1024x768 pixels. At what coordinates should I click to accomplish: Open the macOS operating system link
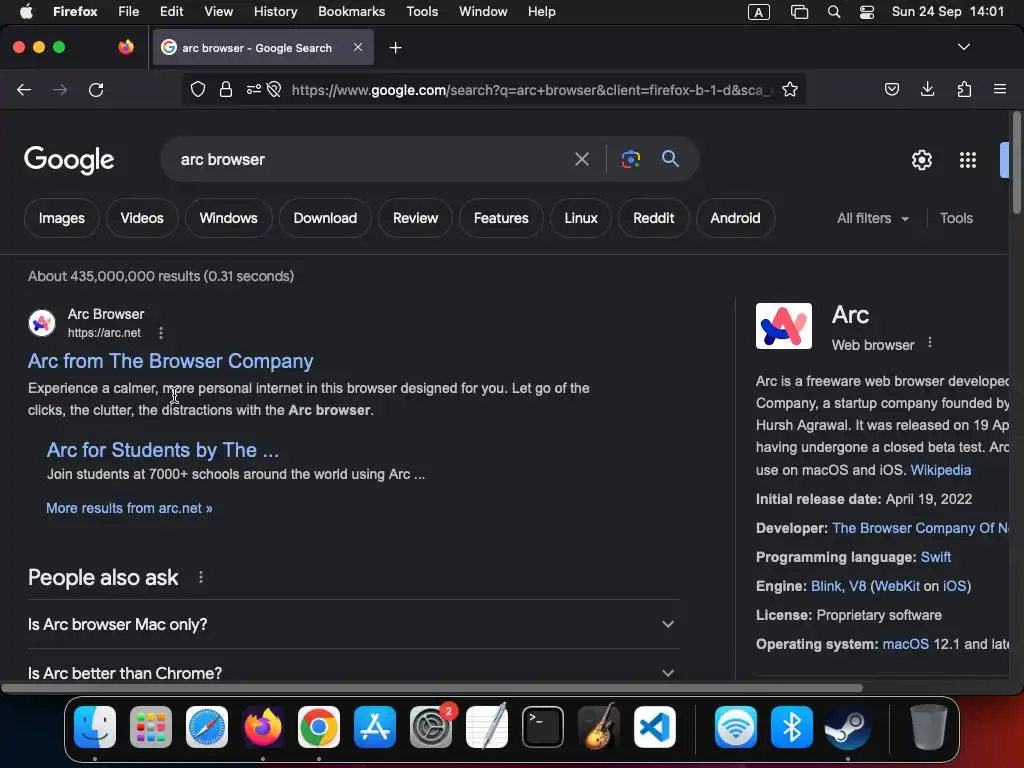pos(905,644)
